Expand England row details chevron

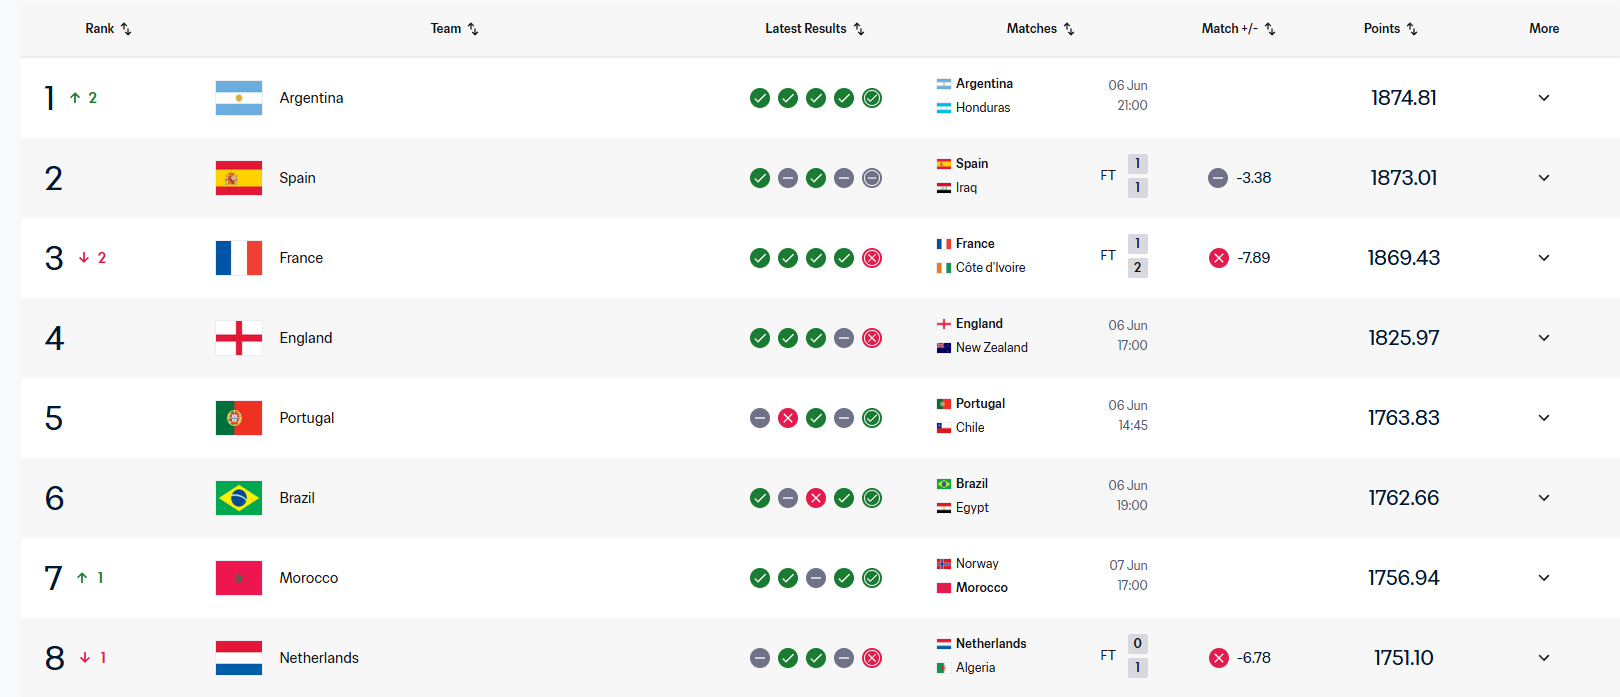coord(1544,338)
